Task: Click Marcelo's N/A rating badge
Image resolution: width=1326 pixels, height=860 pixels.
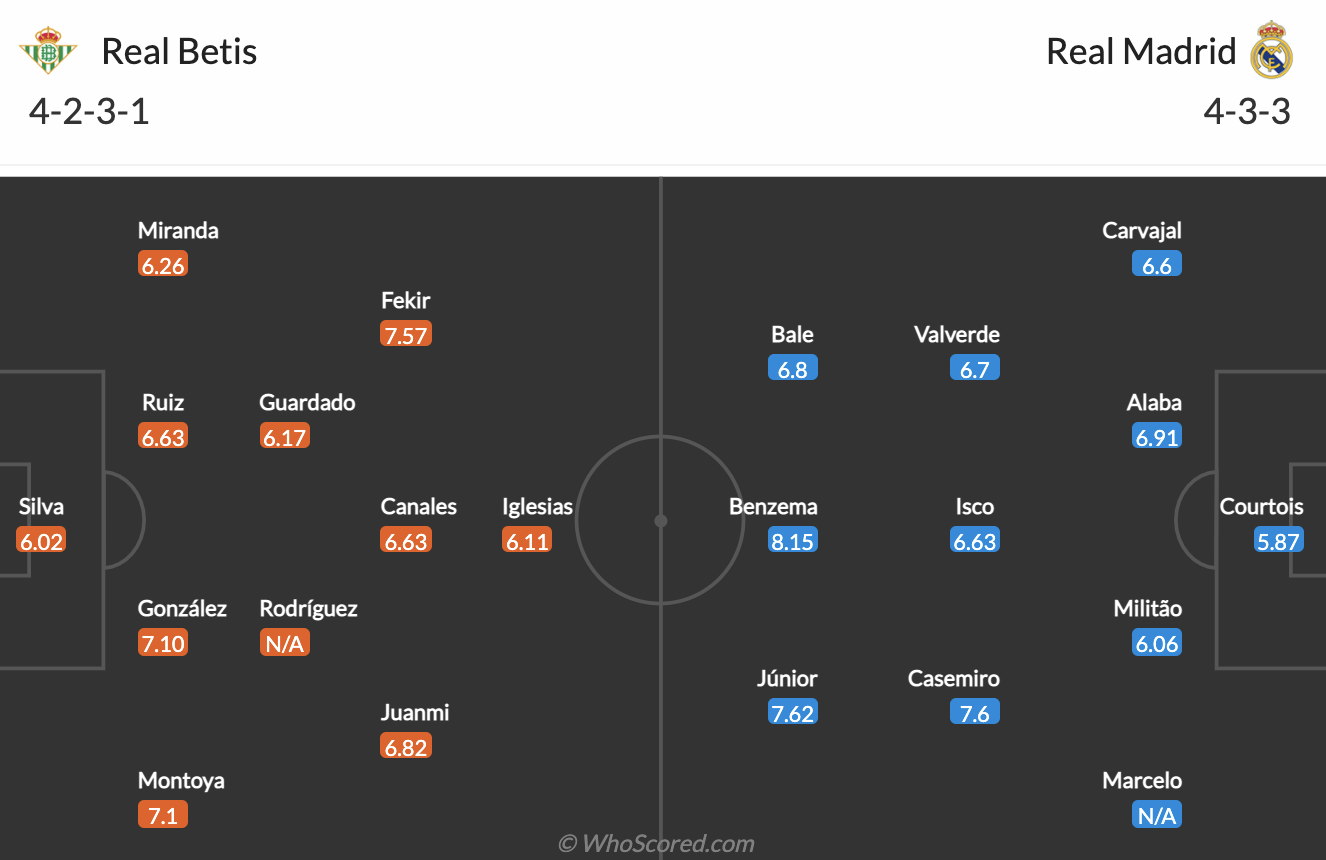Action: (x=1156, y=815)
